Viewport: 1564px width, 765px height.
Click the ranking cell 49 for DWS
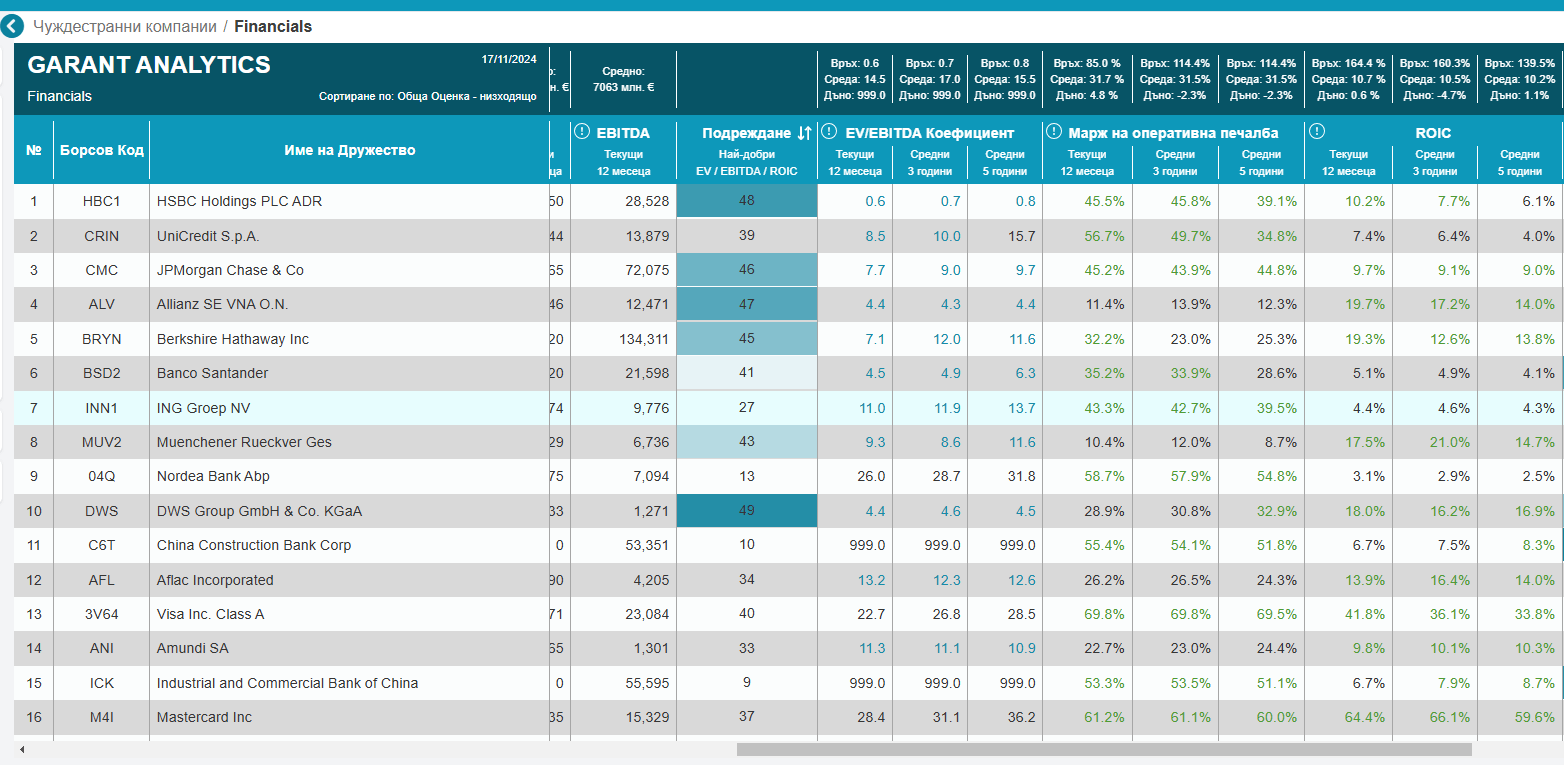click(747, 511)
